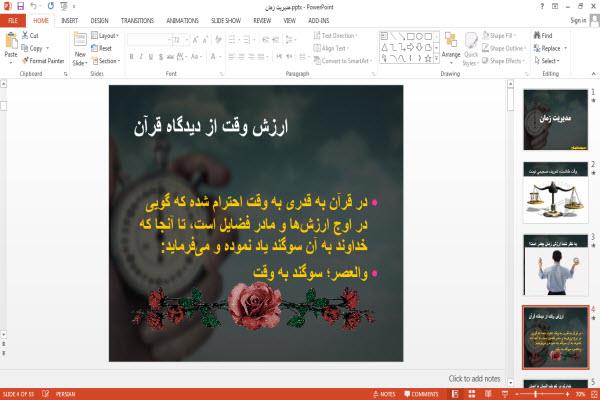Open the Section dropdown
The height and width of the screenshot is (400, 600).
point(106,60)
